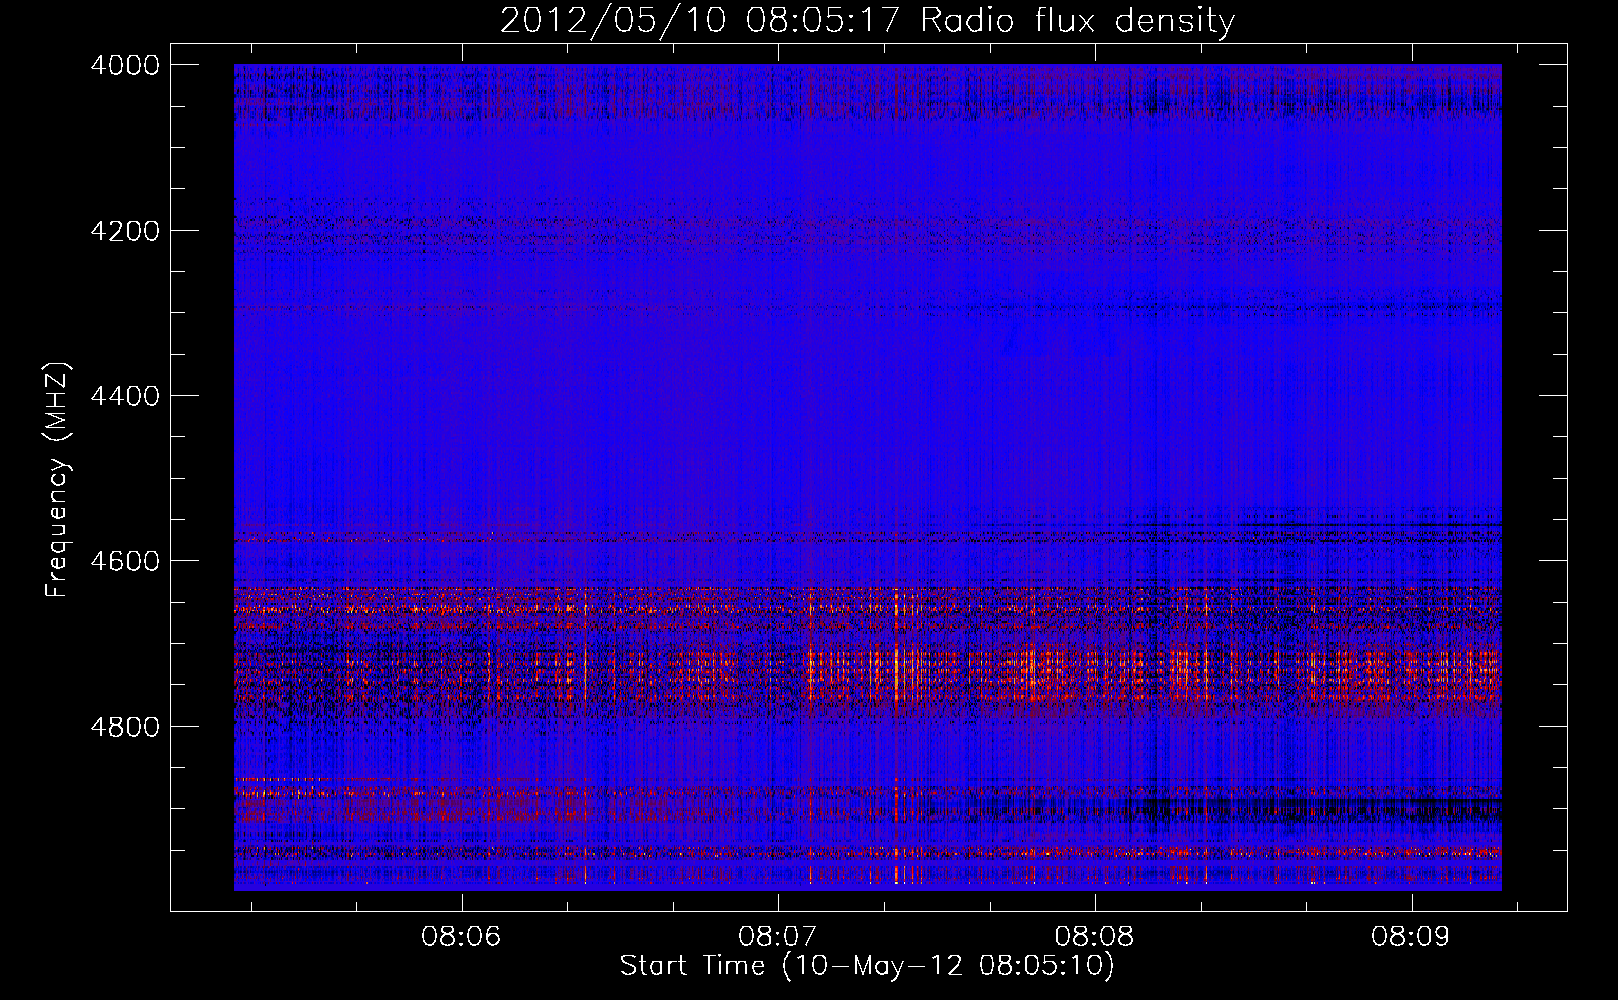Select the 4400 frequency tick label
The height and width of the screenshot is (1000, 1618).
(125, 396)
